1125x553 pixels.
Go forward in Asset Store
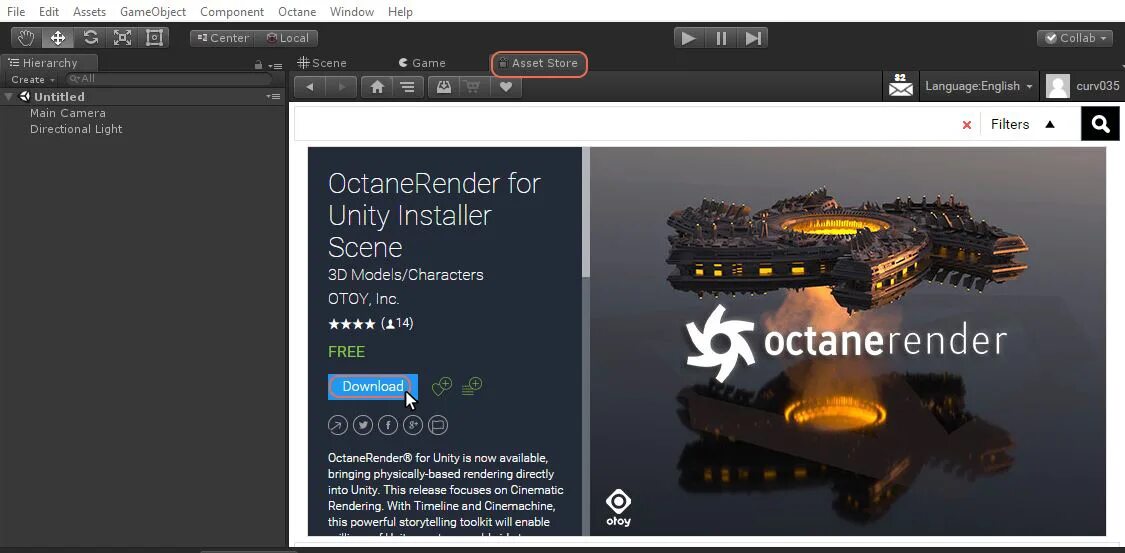coord(342,87)
